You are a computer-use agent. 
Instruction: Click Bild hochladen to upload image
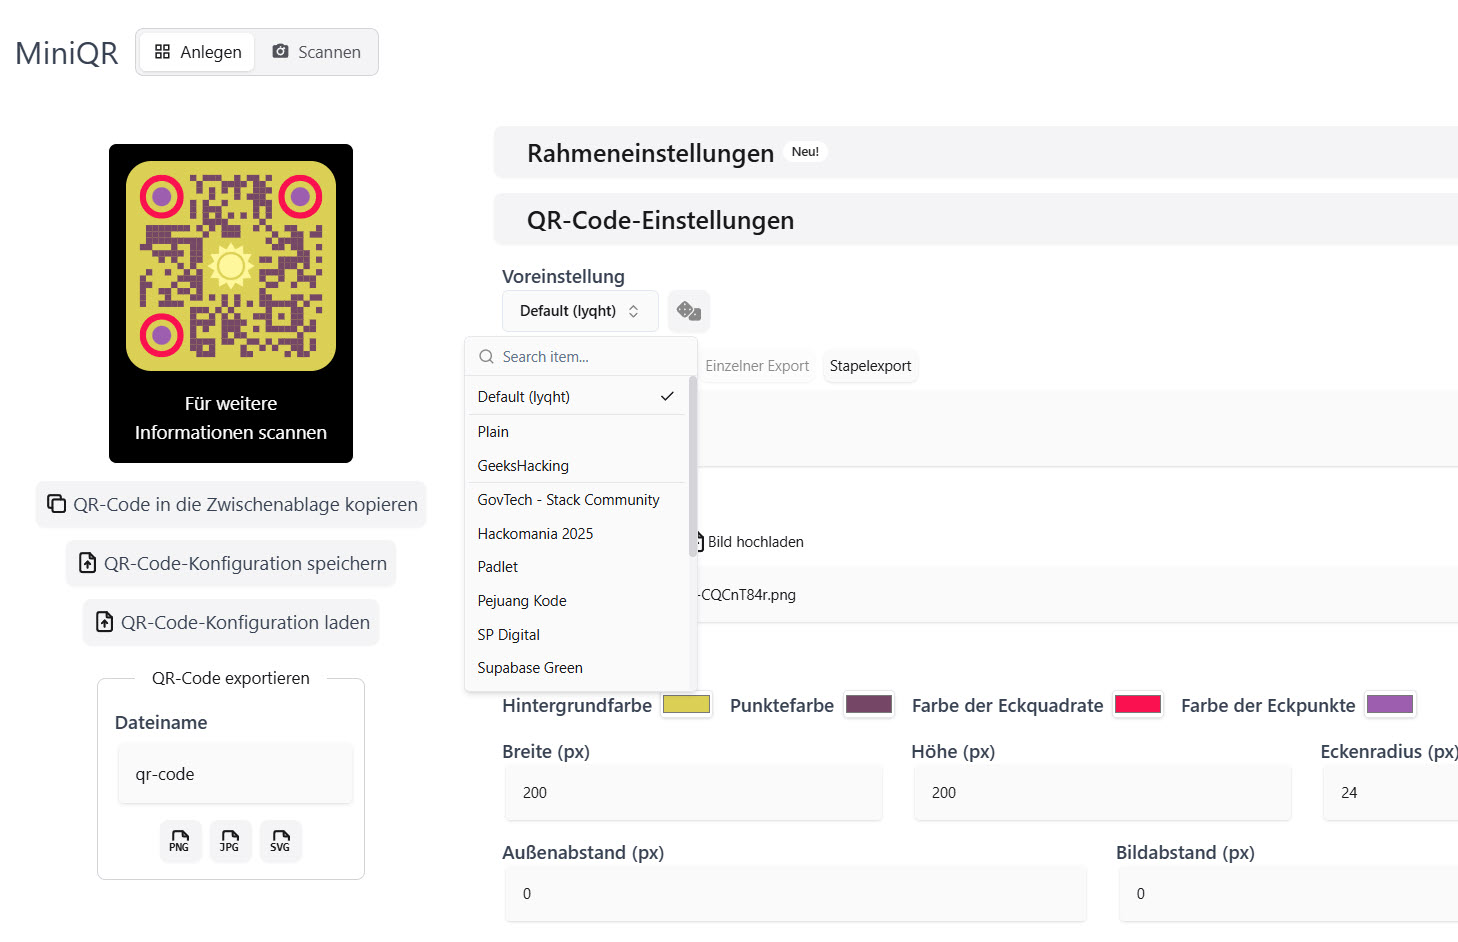(x=754, y=542)
